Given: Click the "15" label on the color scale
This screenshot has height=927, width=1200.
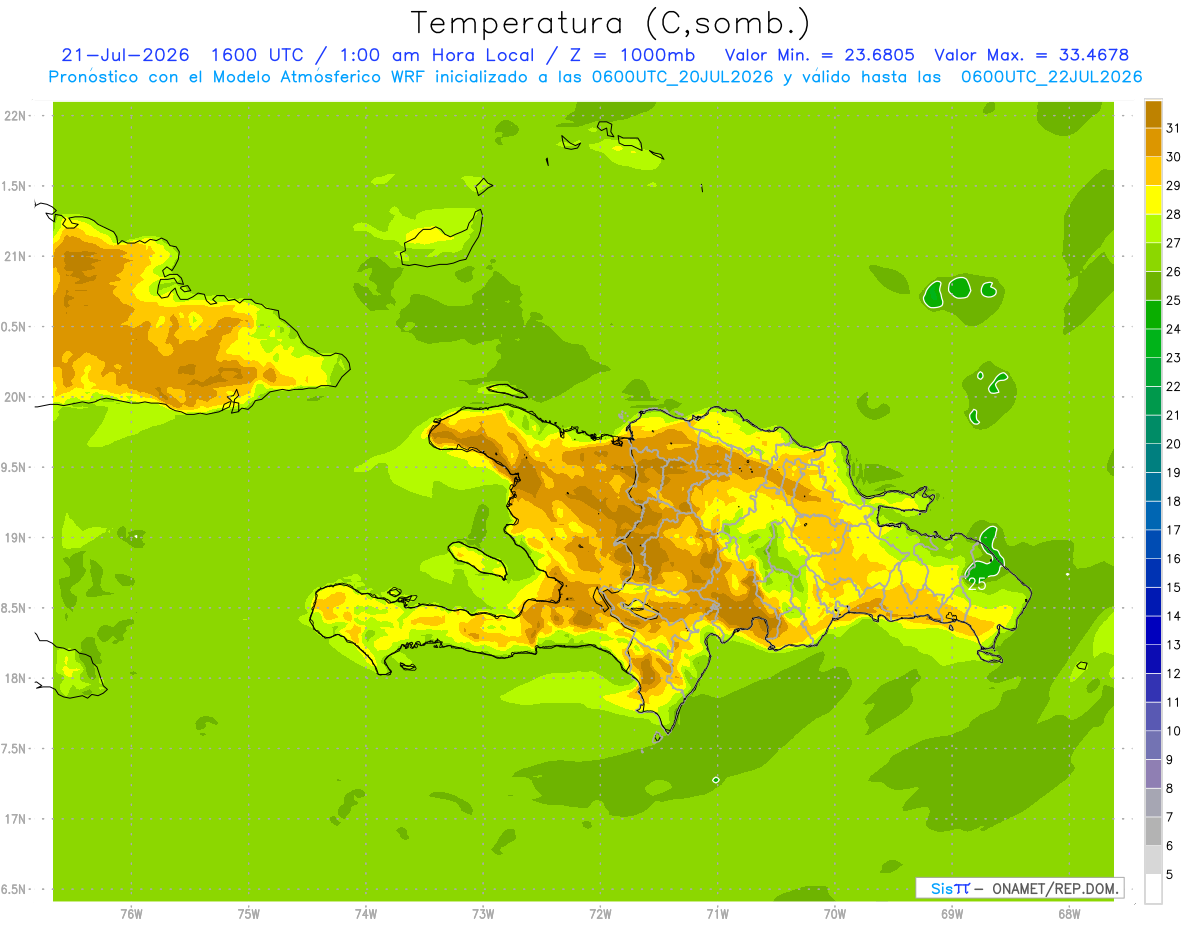Looking at the screenshot, I should [1173, 587].
